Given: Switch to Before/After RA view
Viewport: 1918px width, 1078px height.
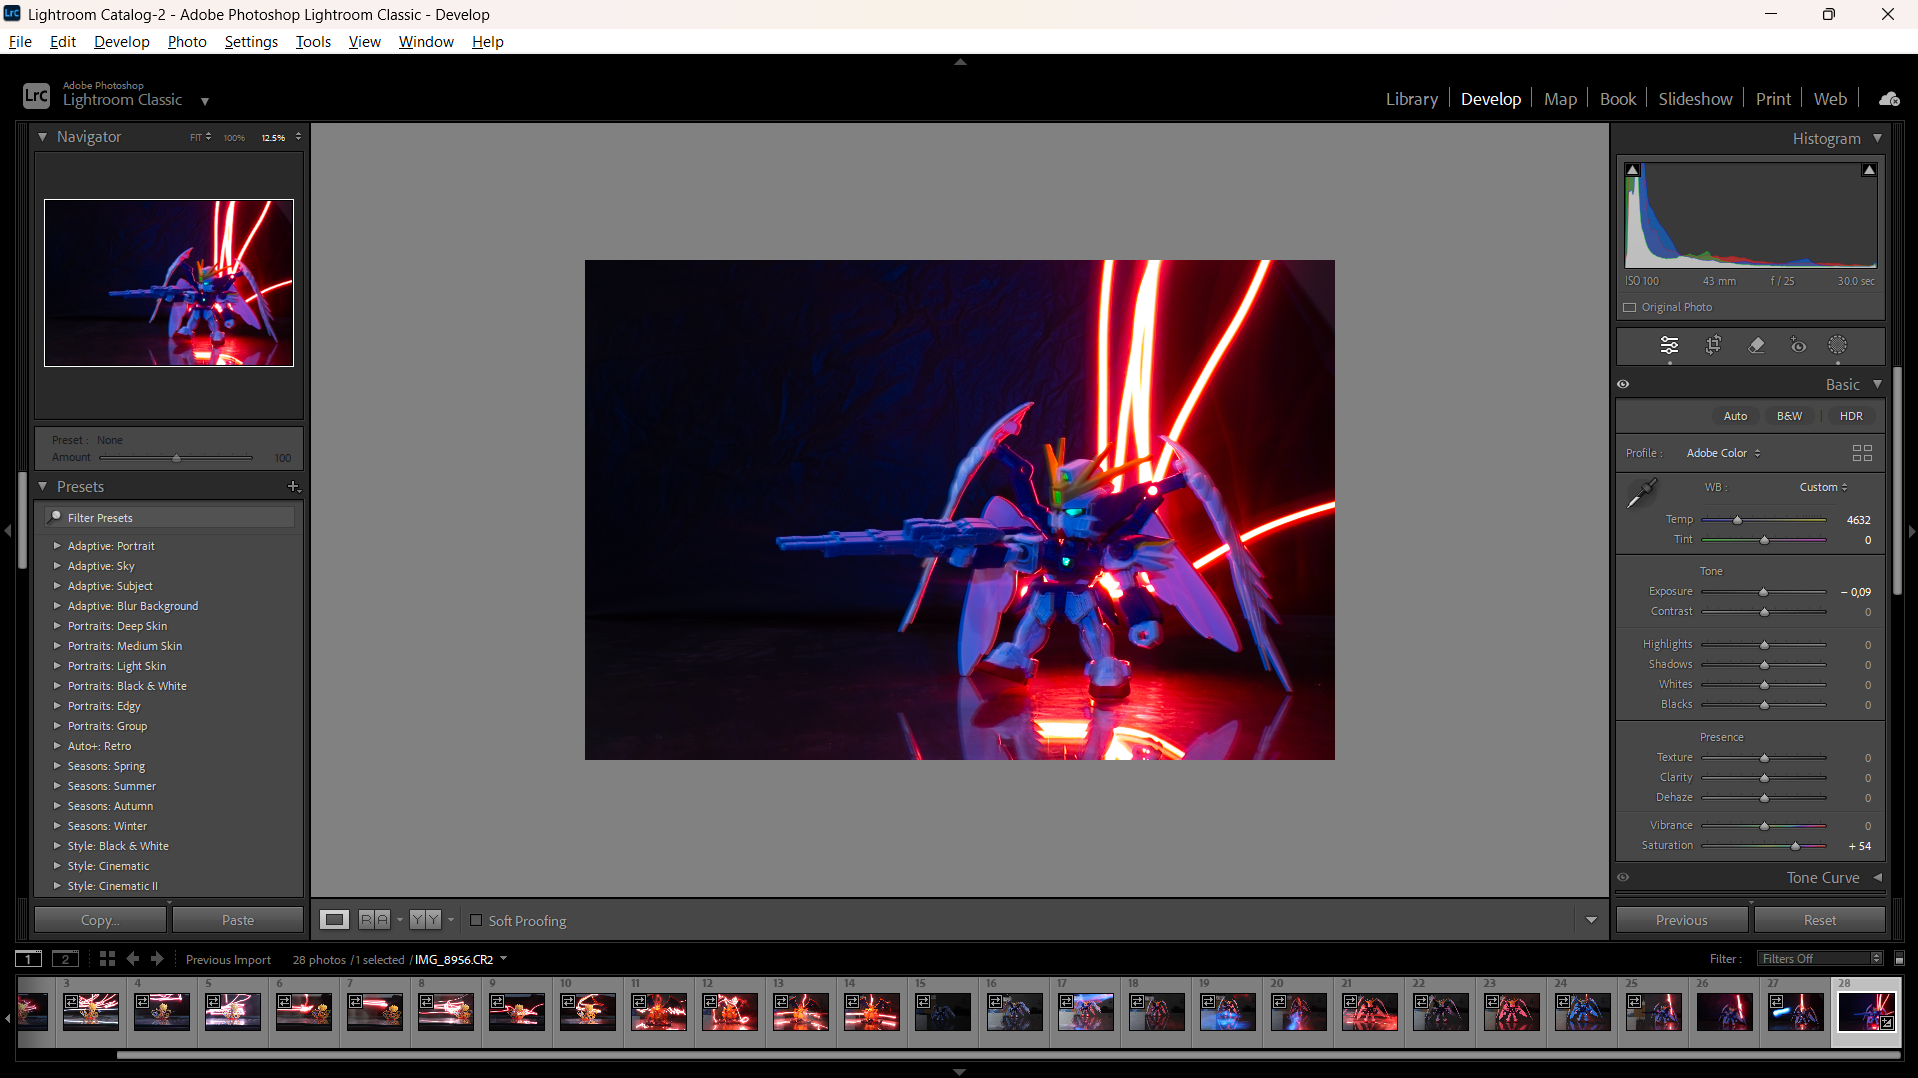Looking at the screenshot, I should (x=374, y=920).
